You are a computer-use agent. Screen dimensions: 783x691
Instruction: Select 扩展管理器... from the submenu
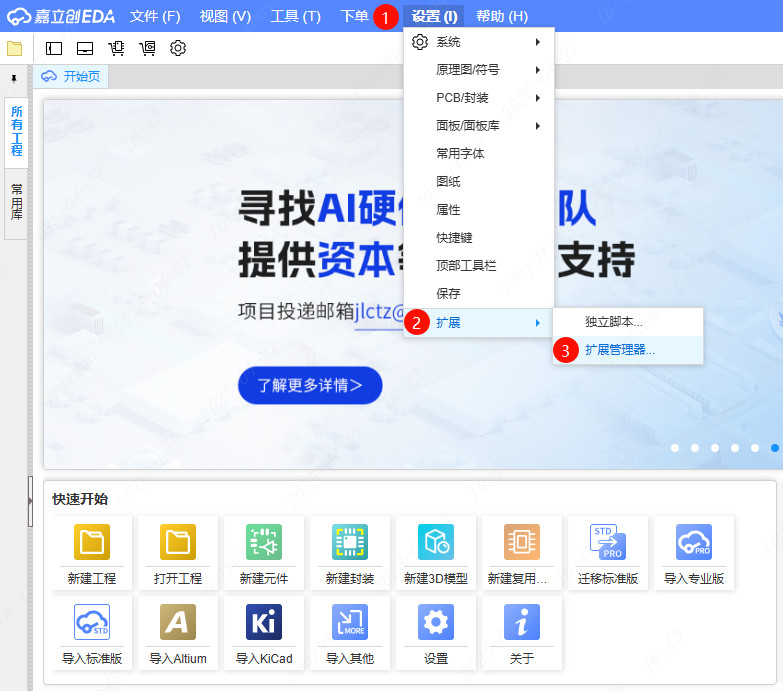pos(620,350)
